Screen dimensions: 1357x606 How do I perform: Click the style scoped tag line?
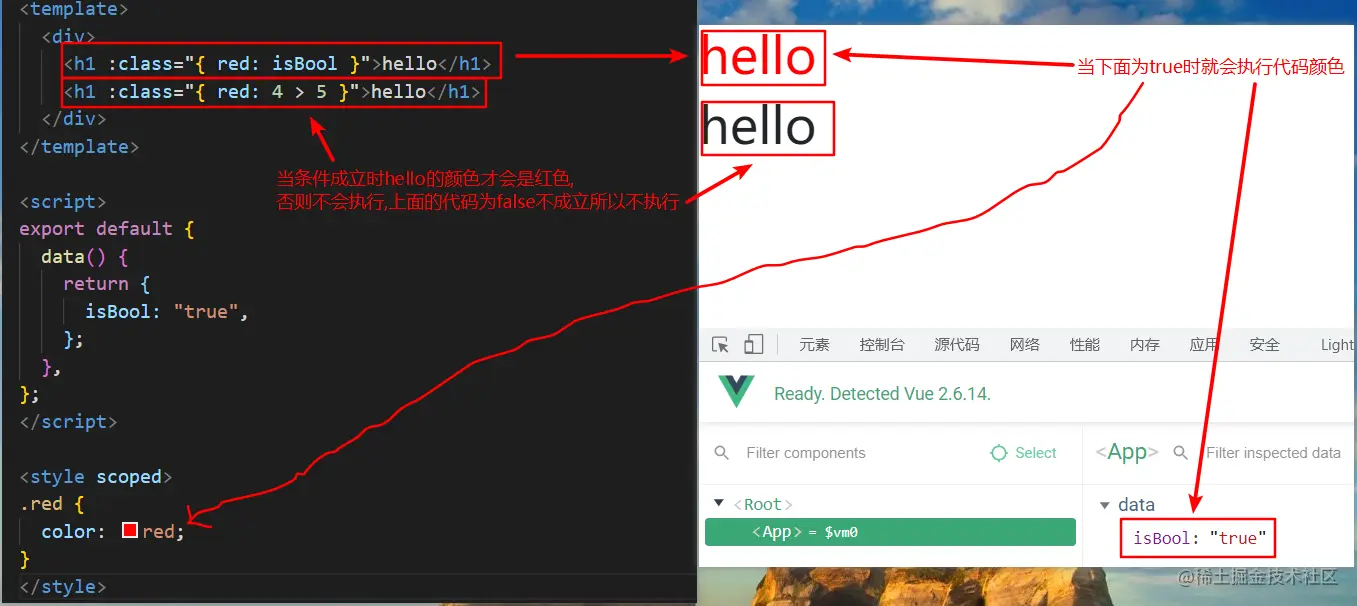pyautogui.click(x=96, y=477)
